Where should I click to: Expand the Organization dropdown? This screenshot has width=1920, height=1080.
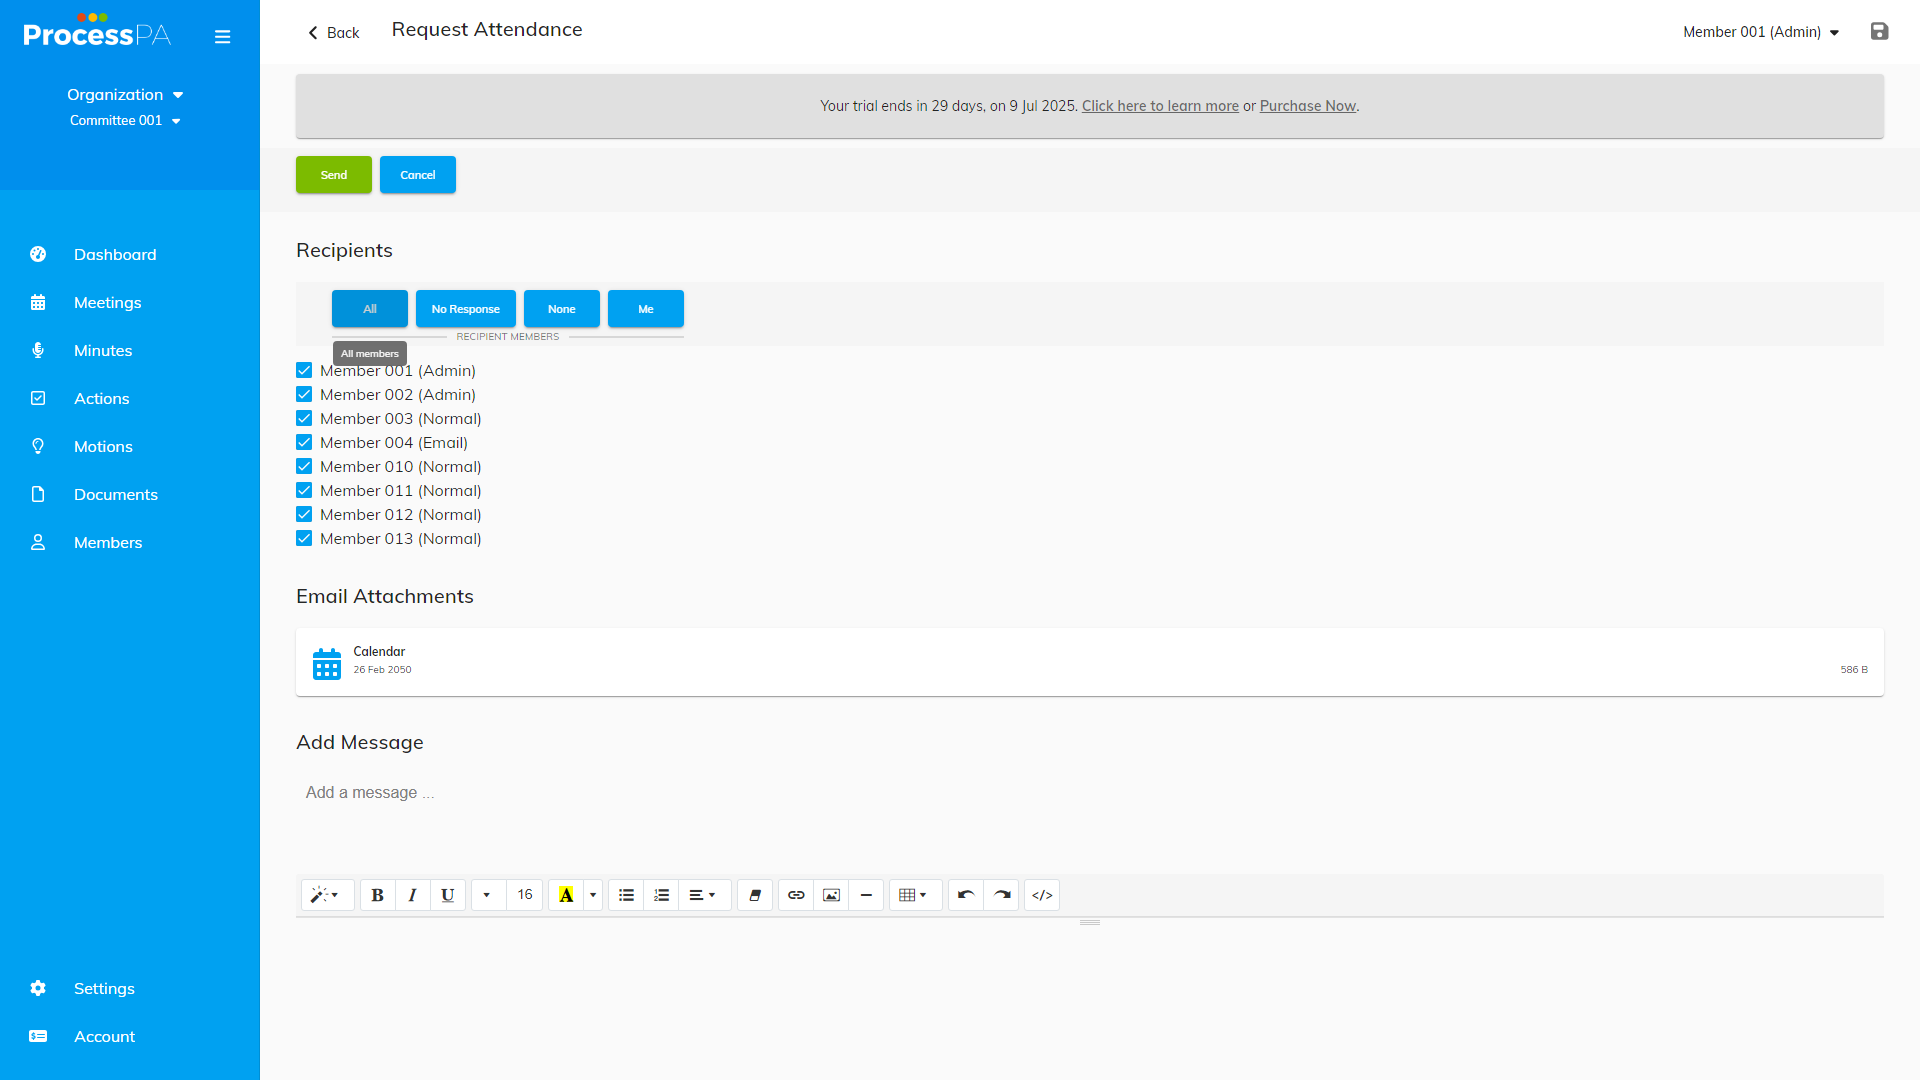pyautogui.click(x=125, y=95)
